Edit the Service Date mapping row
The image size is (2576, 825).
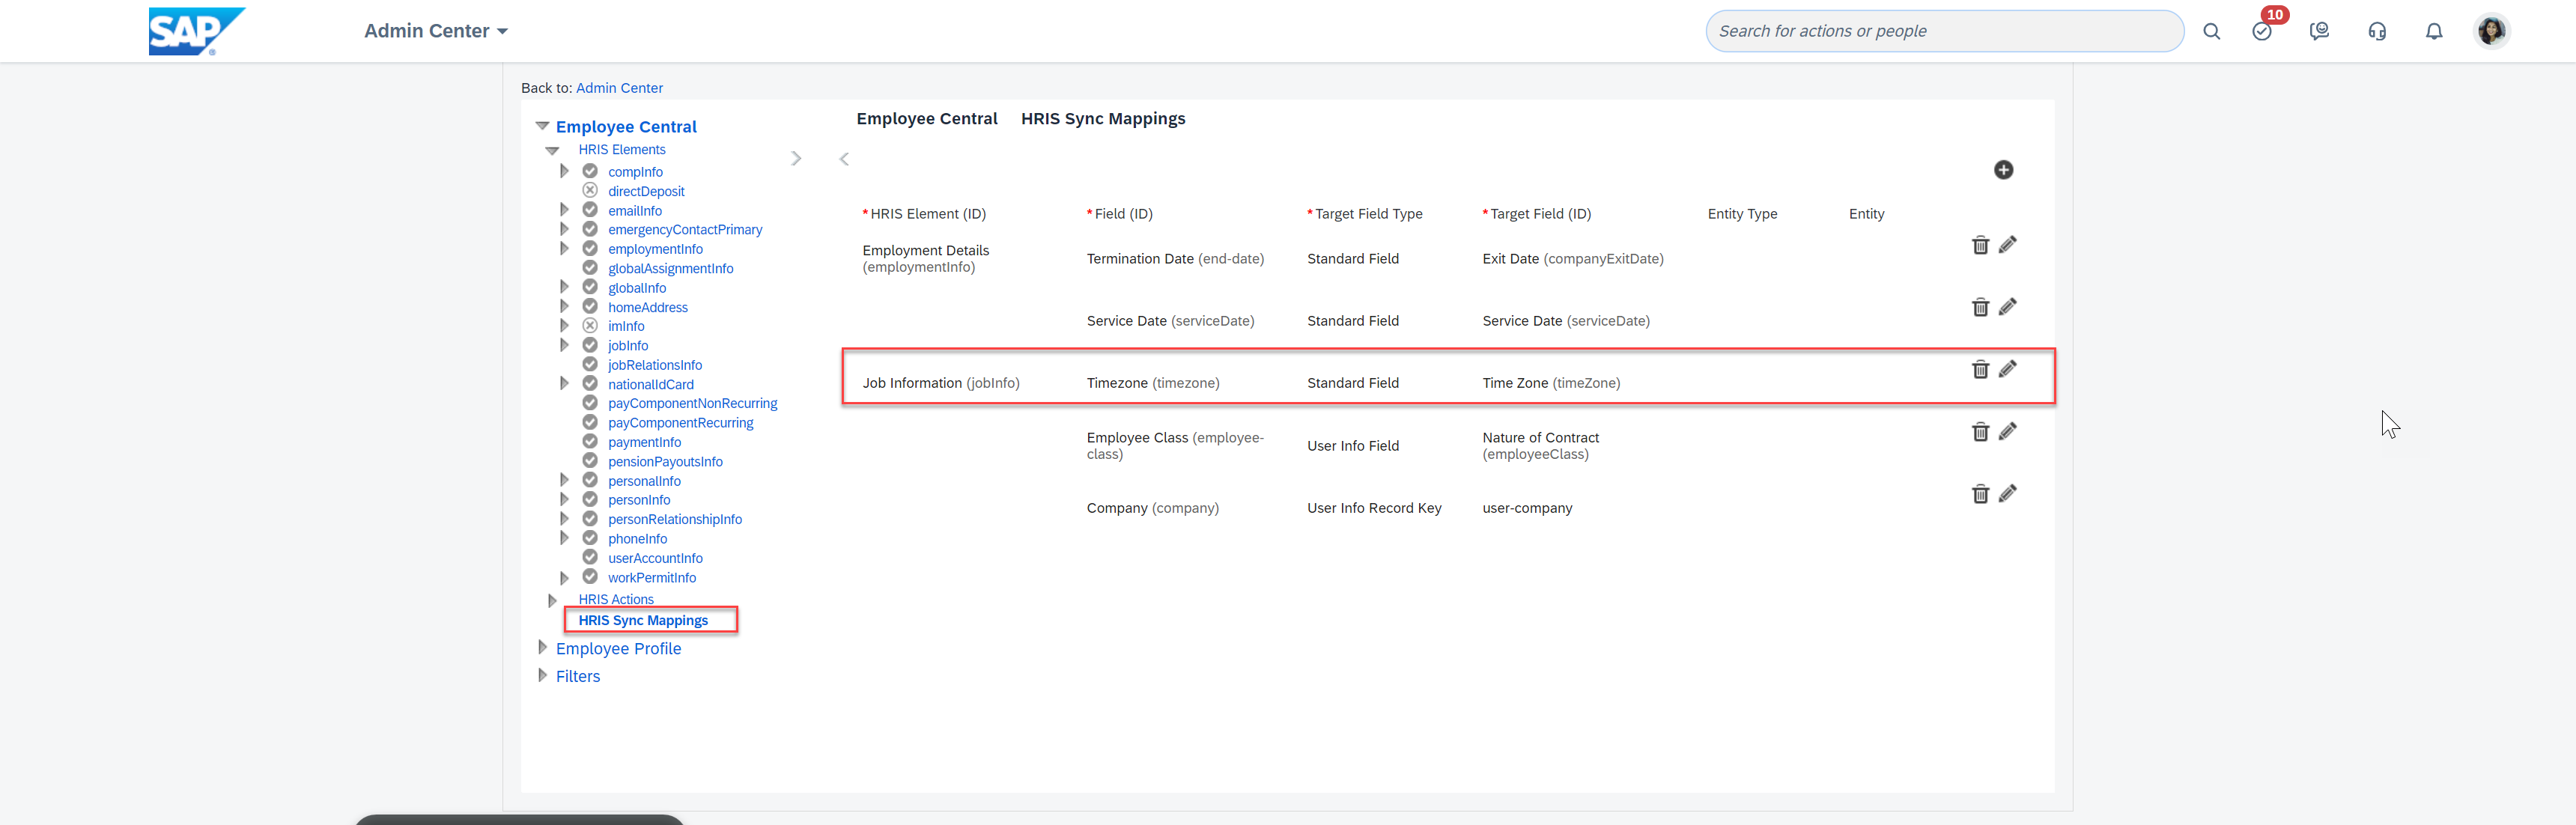(2008, 307)
